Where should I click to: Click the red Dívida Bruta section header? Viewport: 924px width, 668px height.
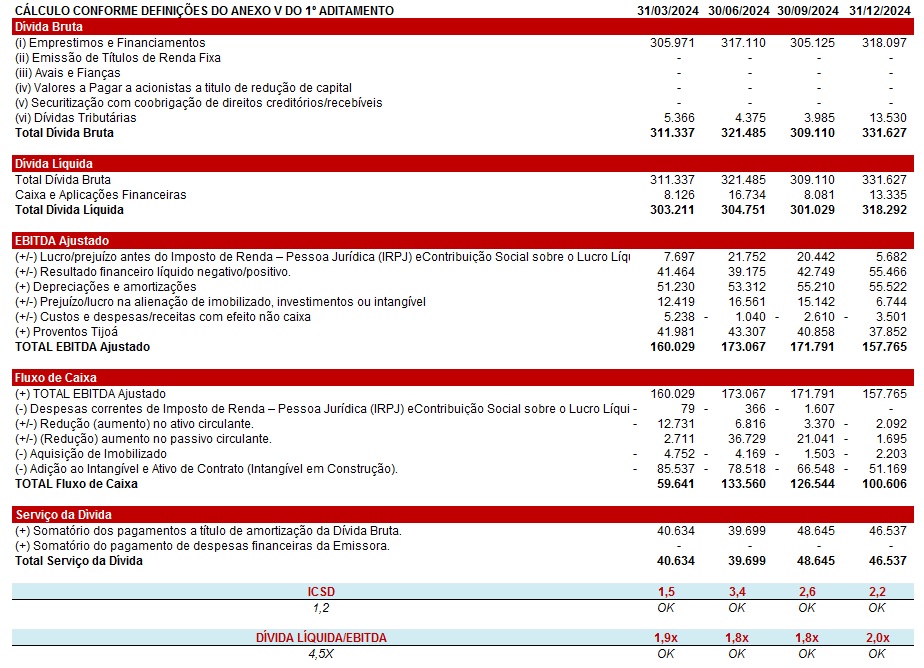(x=463, y=27)
